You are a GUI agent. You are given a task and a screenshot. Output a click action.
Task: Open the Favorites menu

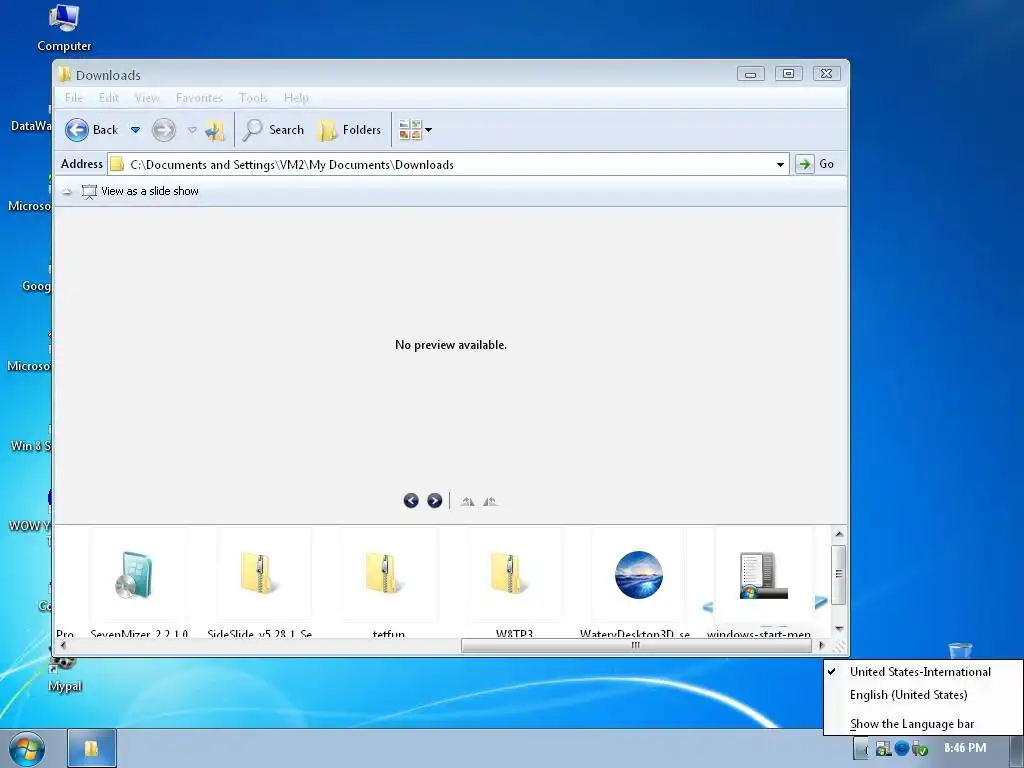199,98
